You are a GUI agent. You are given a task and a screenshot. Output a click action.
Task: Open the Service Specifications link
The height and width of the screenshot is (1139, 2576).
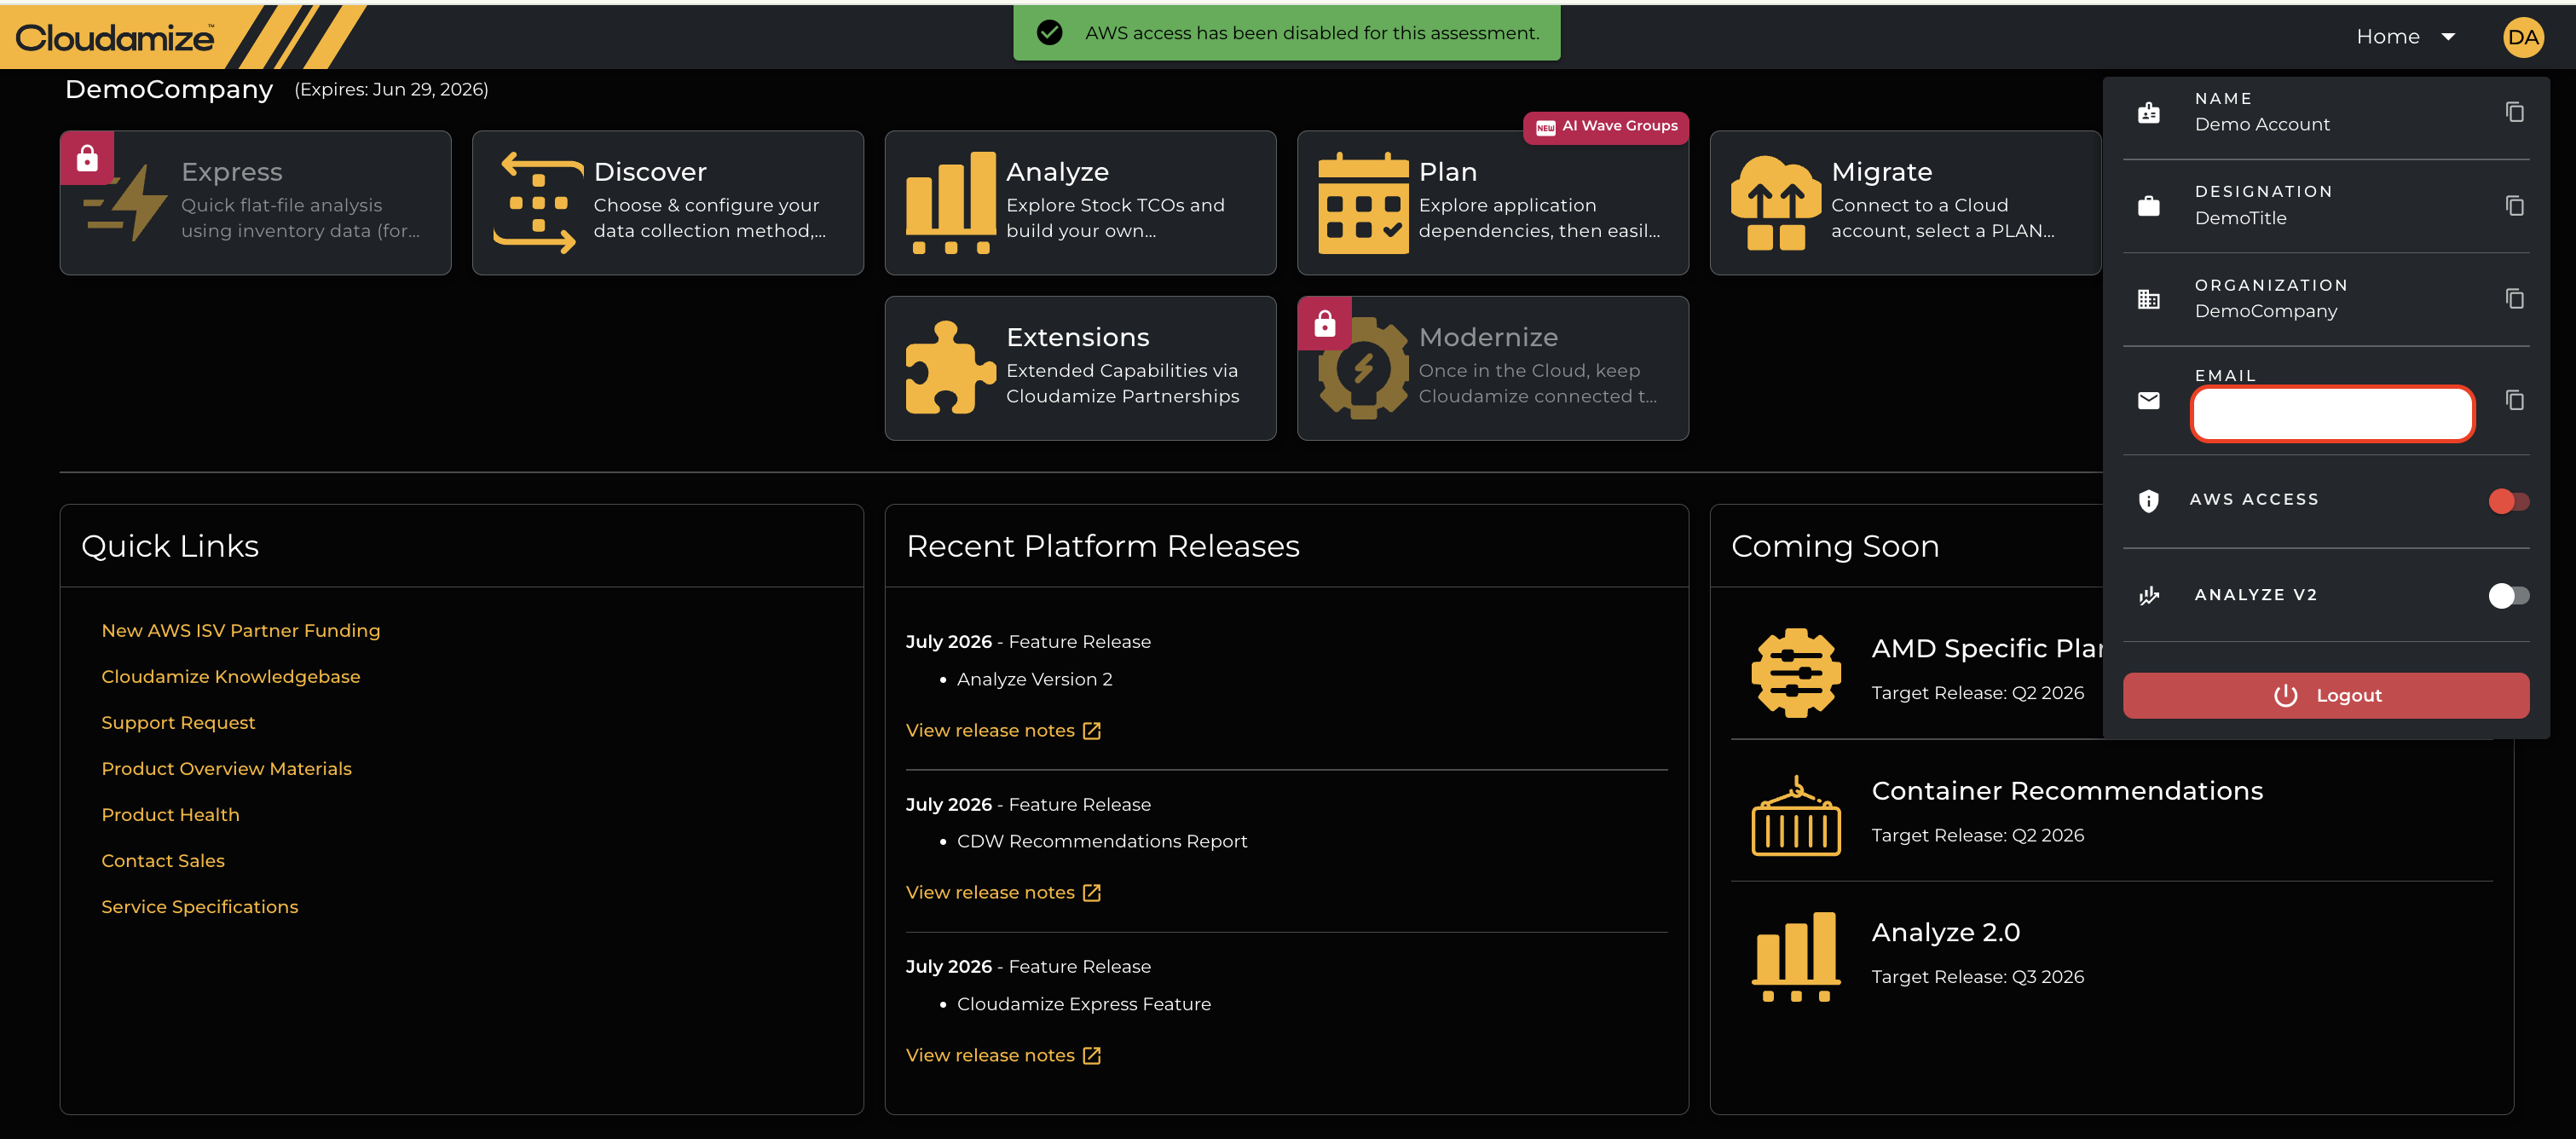[200, 906]
